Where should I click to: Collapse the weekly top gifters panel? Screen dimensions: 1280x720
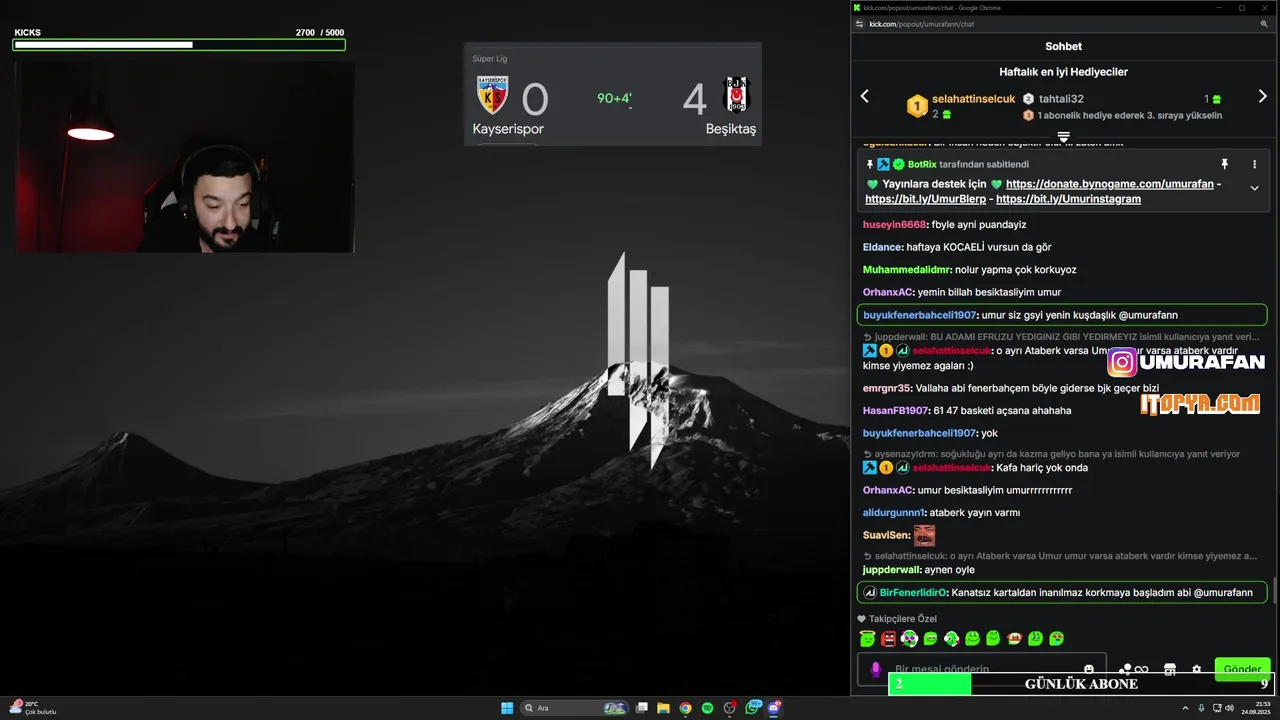(1063, 136)
